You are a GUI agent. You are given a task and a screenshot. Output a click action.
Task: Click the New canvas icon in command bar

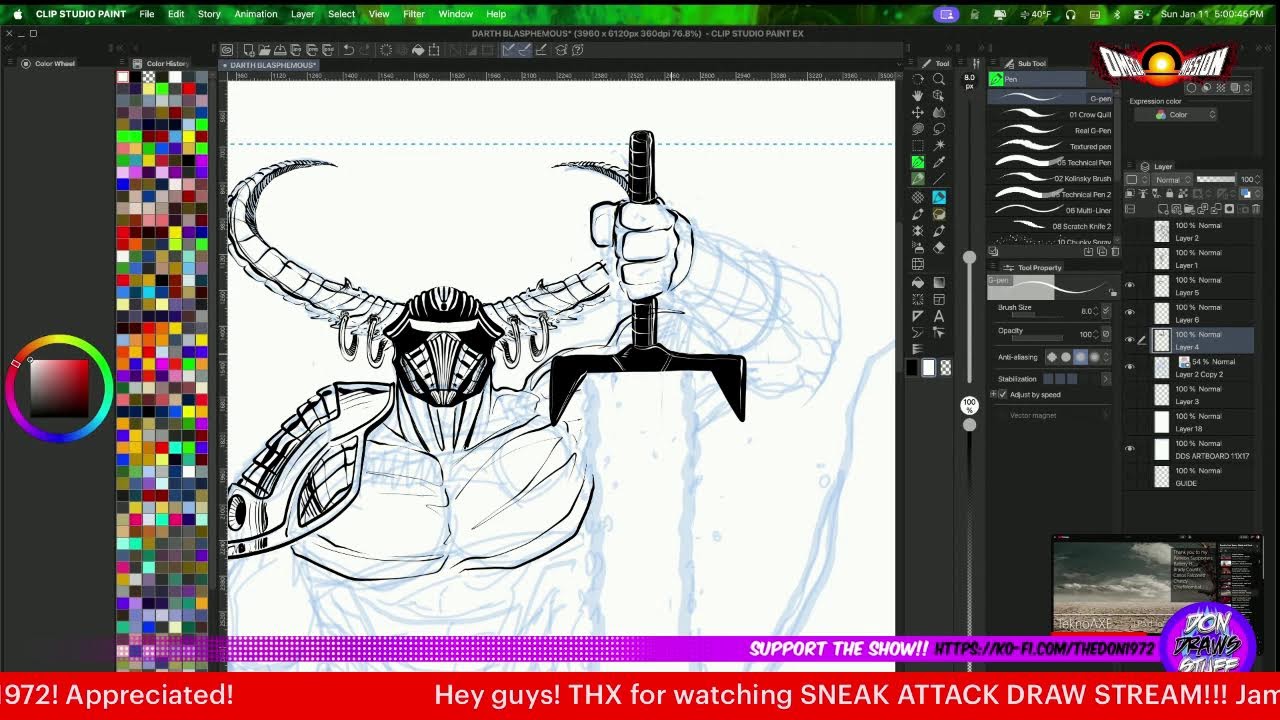249,50
